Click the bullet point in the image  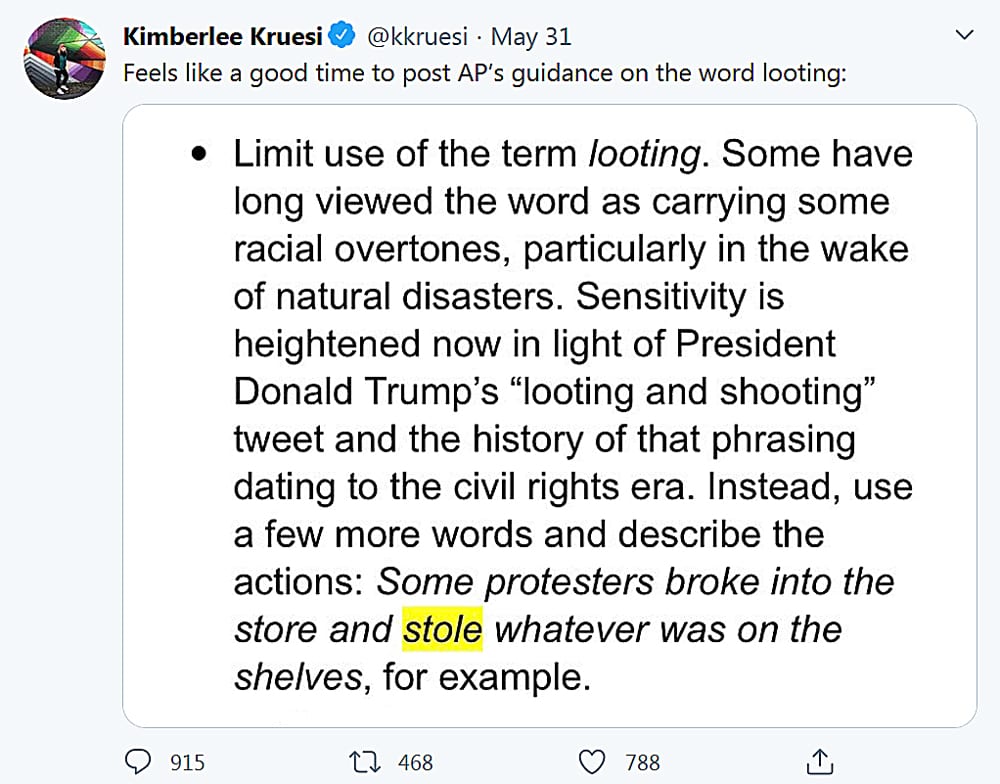click(200, 155)
